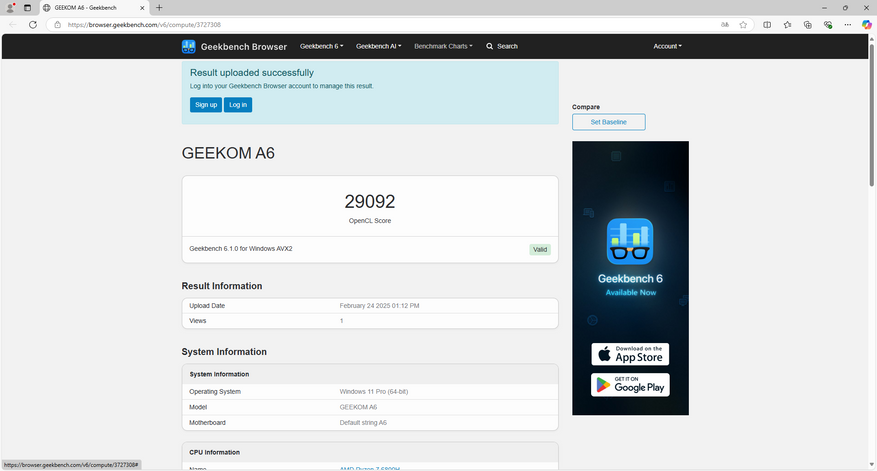Click the Log in button
The image size is (877, 471).
coord(238,105)
